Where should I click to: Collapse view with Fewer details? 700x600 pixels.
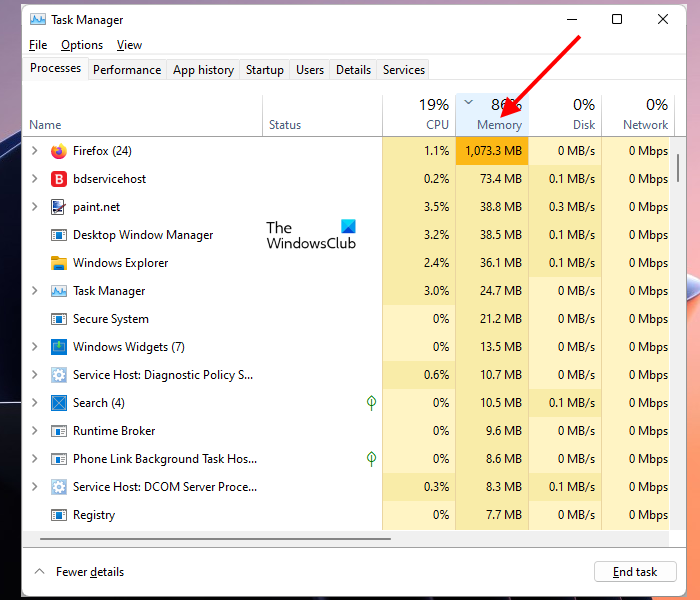click(80, 572)
